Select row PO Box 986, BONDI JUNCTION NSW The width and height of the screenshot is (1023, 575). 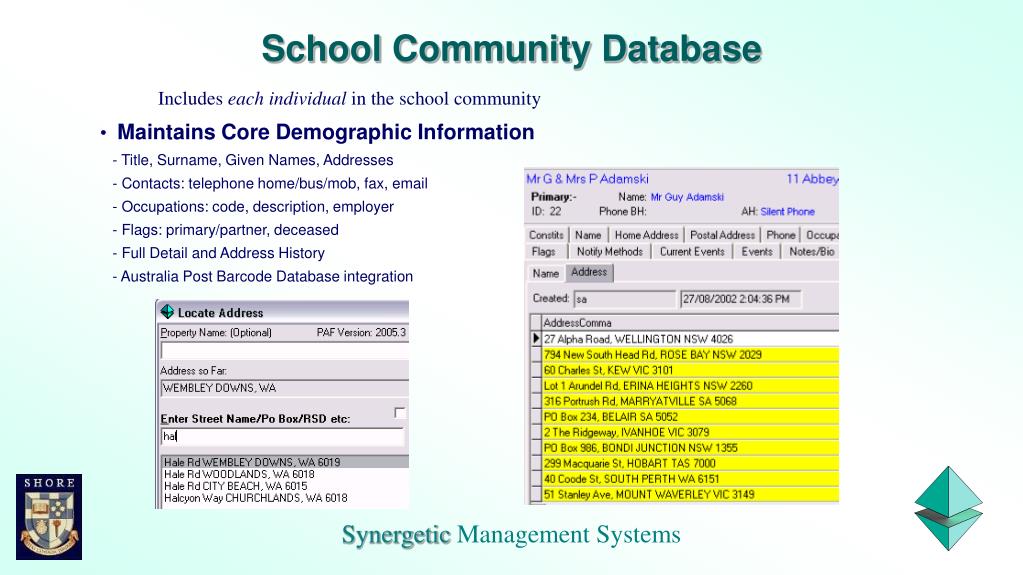(690, 448)
